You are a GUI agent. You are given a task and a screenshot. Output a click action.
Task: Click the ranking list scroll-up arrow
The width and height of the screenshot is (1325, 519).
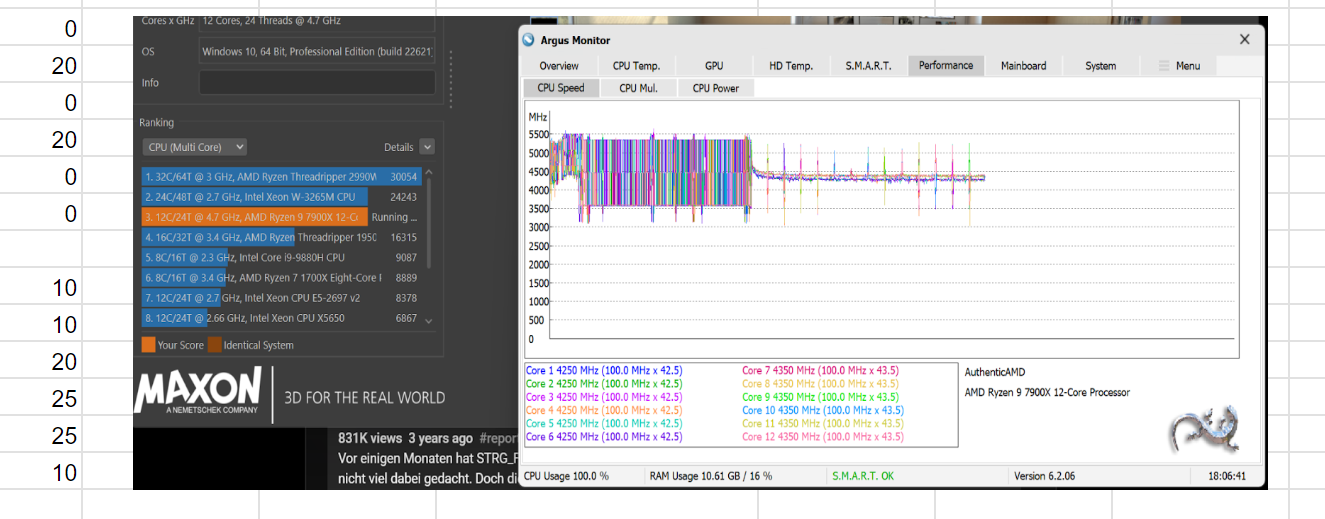click(x=429, y=172)
